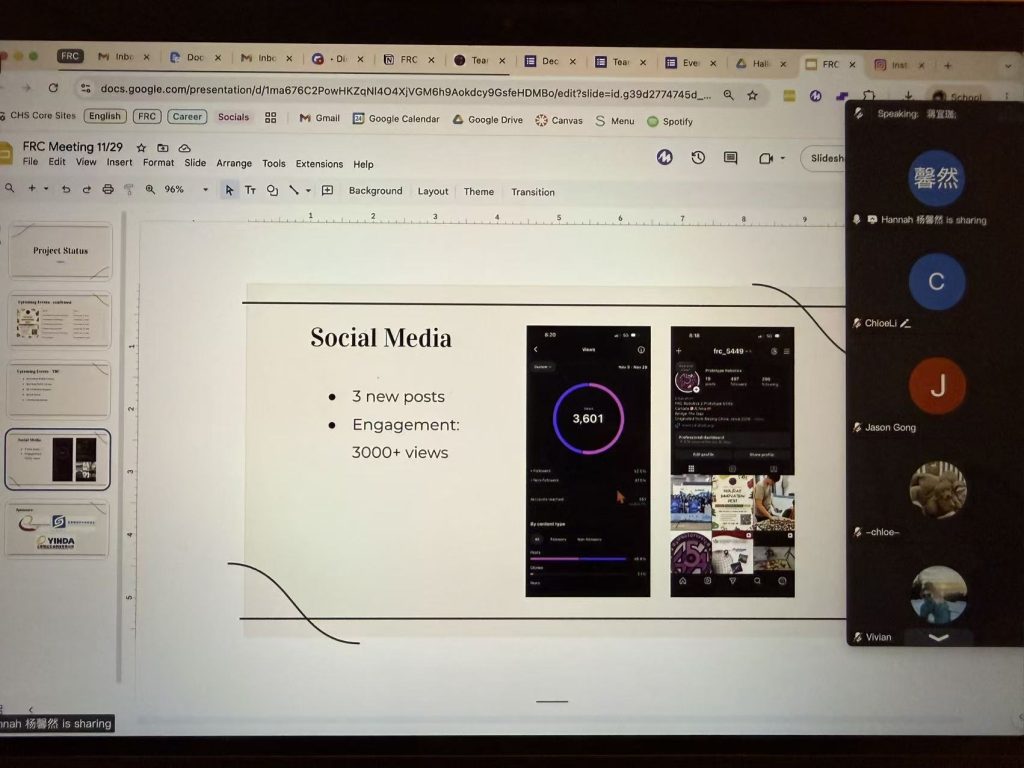Click the Transition button
The image size is (1024, 768).
pyautogui.click(x=532, y=192)
